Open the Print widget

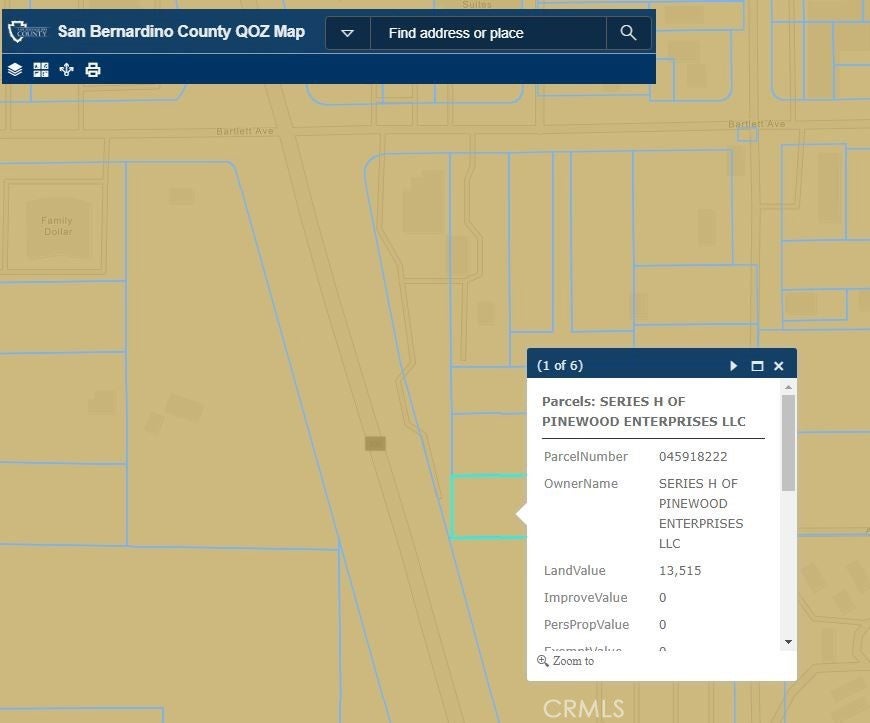click(93, 70)
